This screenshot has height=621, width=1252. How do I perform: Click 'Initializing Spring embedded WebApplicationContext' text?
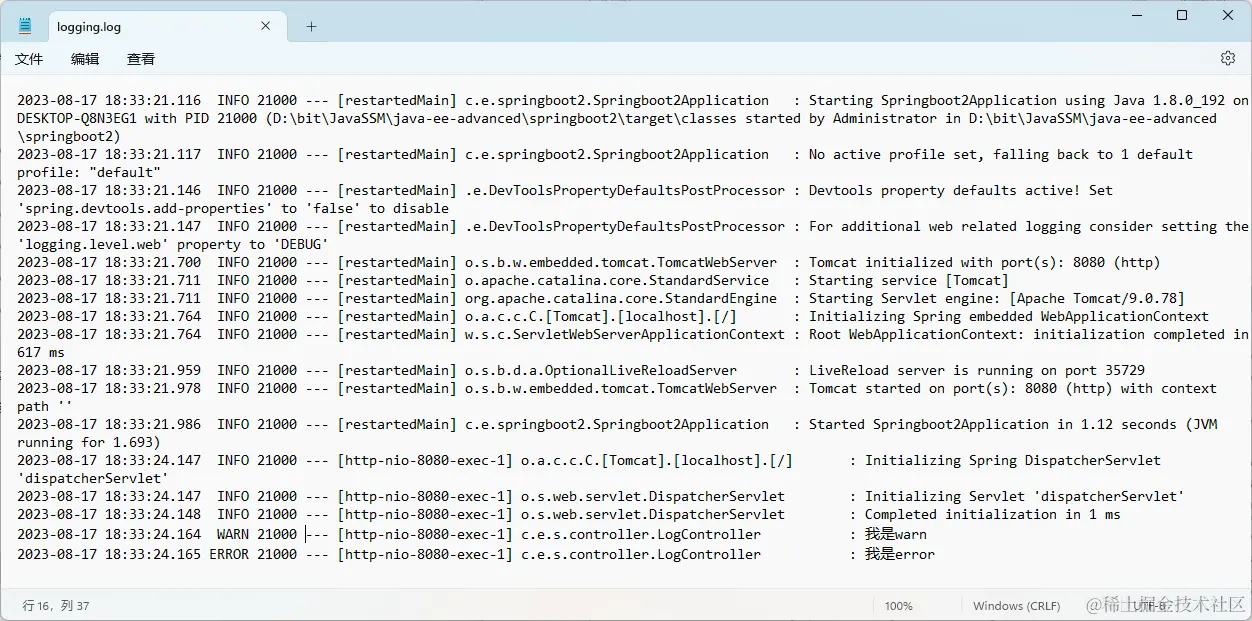tap(1009, 316)
